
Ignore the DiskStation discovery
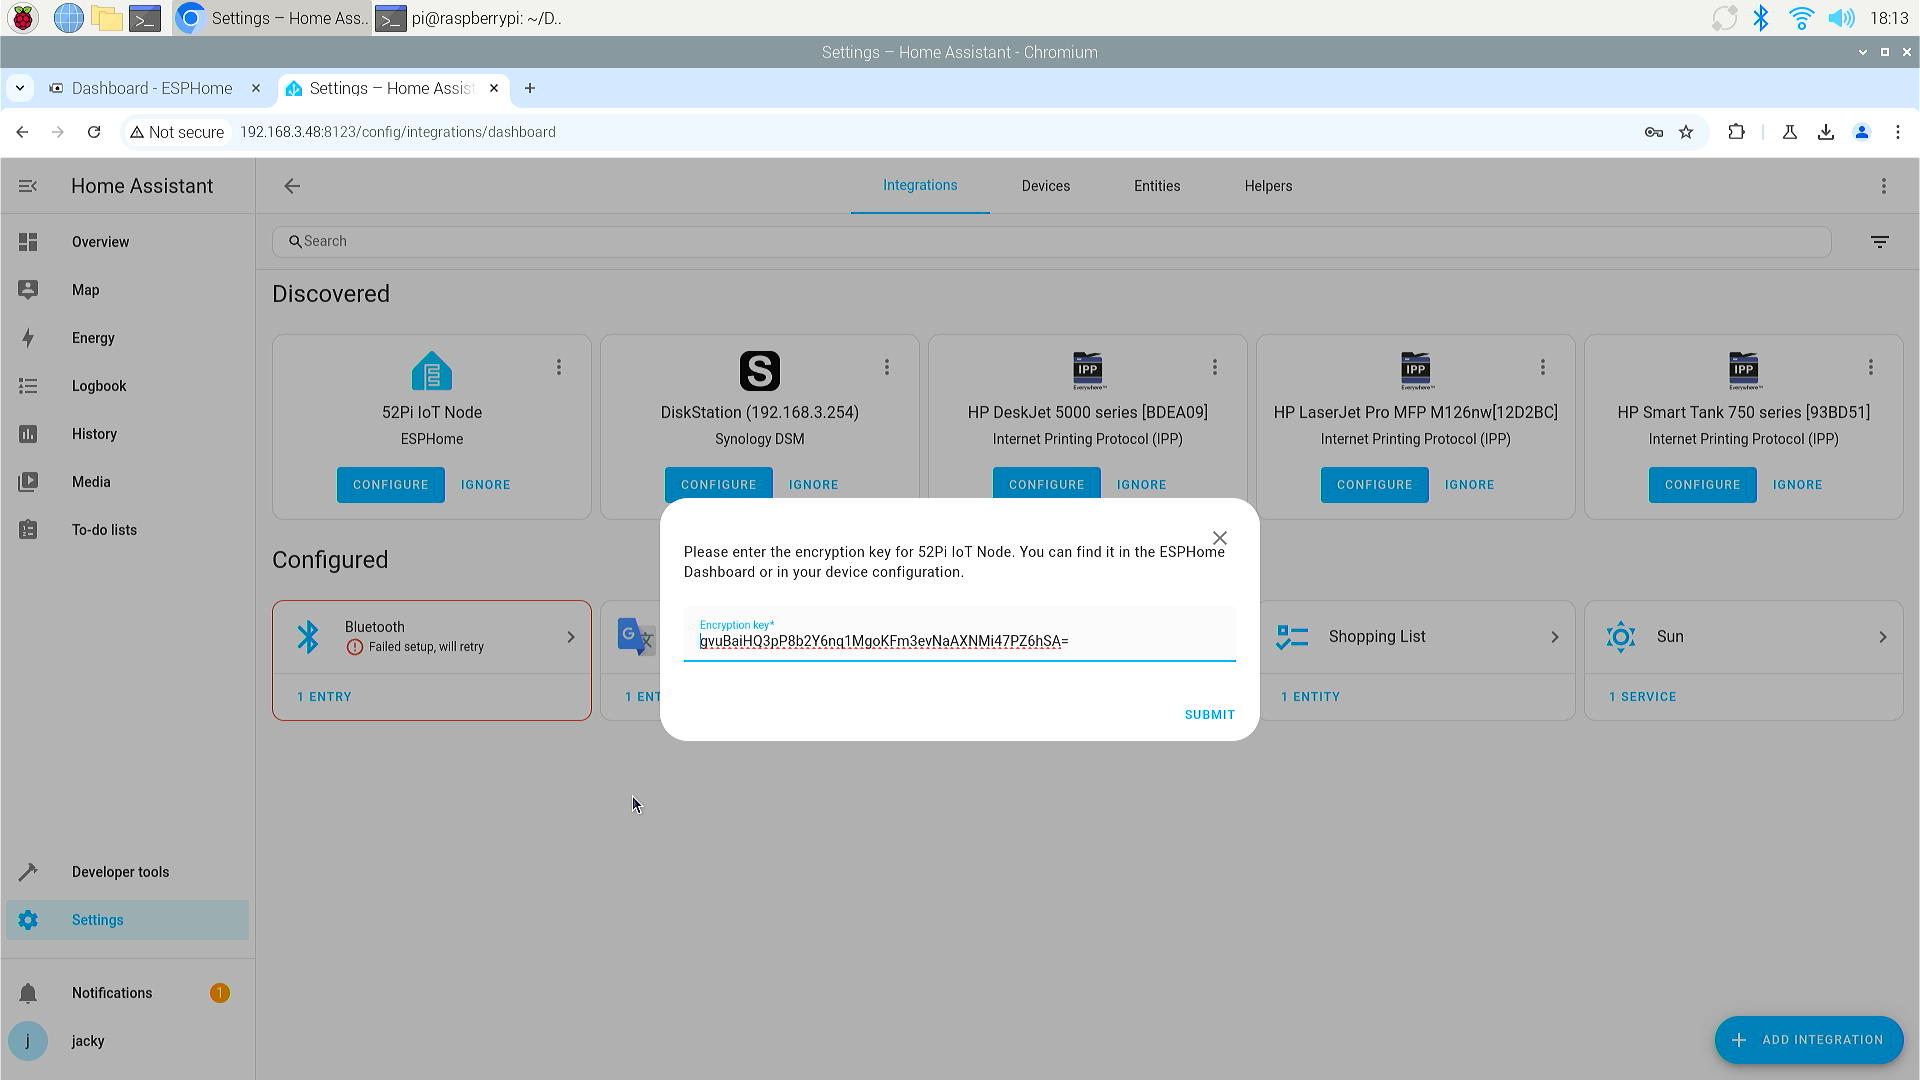pyautogui.click(x=814, y=485)
